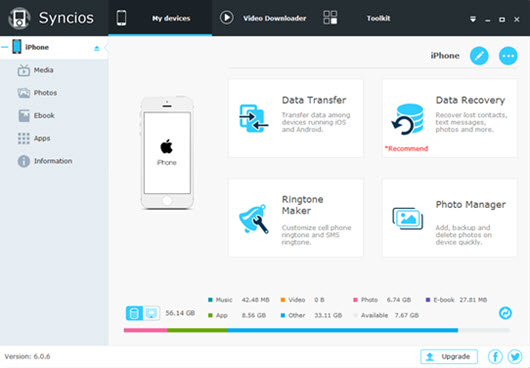Image resolution: width=530 pixels, height=368 pixels.
Task: Open Photo Manager
Action: coord(450,218)
